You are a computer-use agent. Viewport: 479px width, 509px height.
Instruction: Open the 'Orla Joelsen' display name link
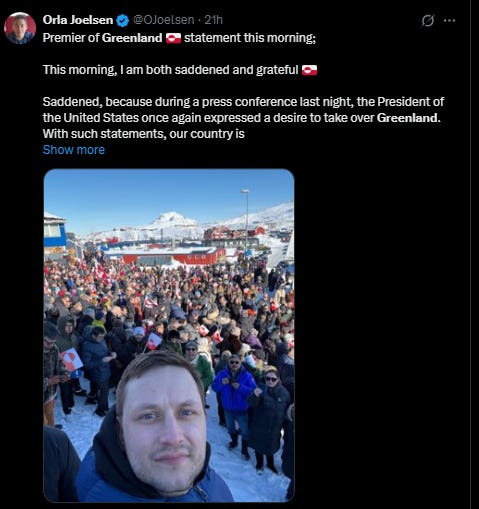(78, 20)
